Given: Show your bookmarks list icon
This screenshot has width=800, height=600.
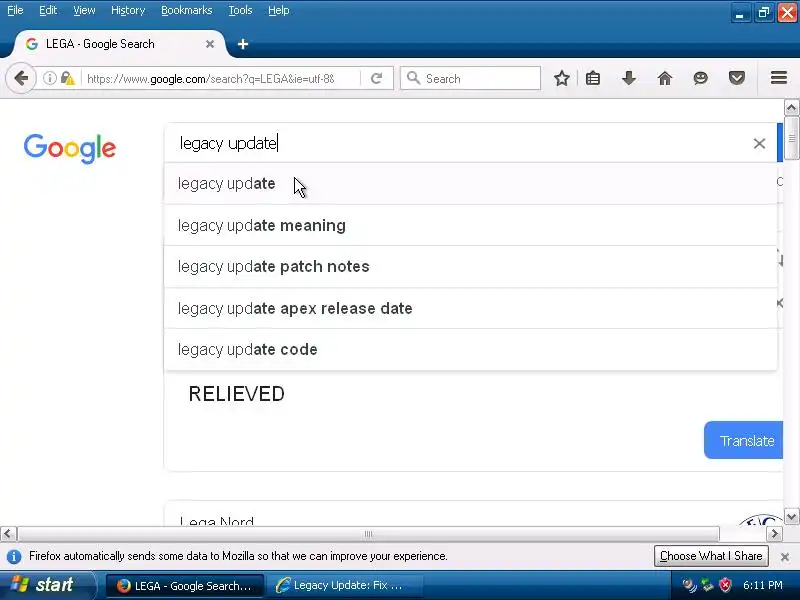Looking at the screenshot, I should 593,79.
